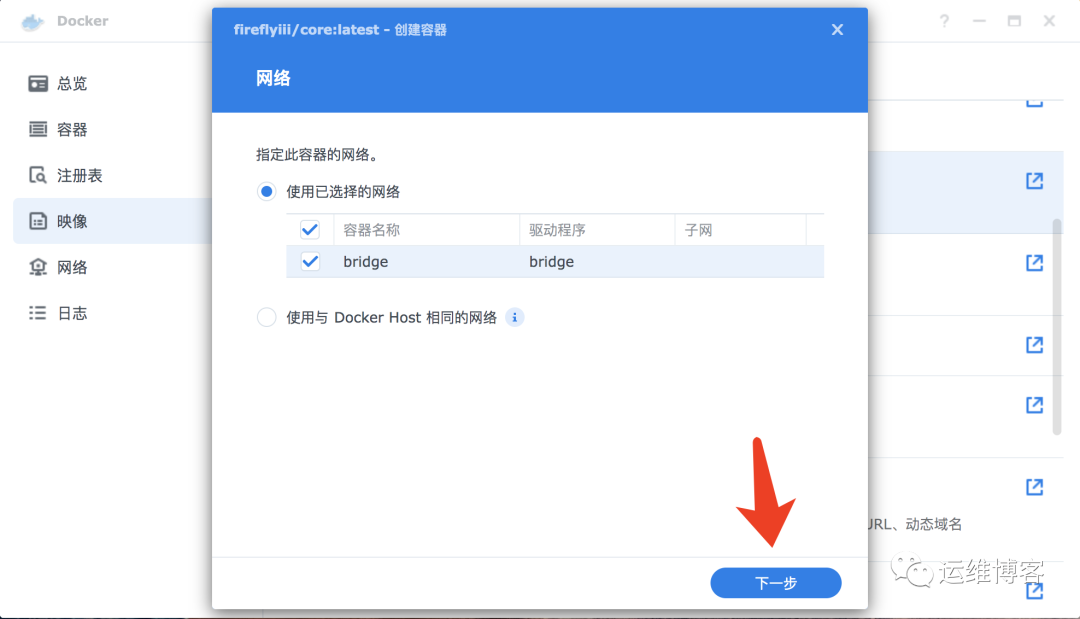Screen dimensions: 1080x619
Task: Click the Docker whale icon in title bar
Action: point(32,22)
